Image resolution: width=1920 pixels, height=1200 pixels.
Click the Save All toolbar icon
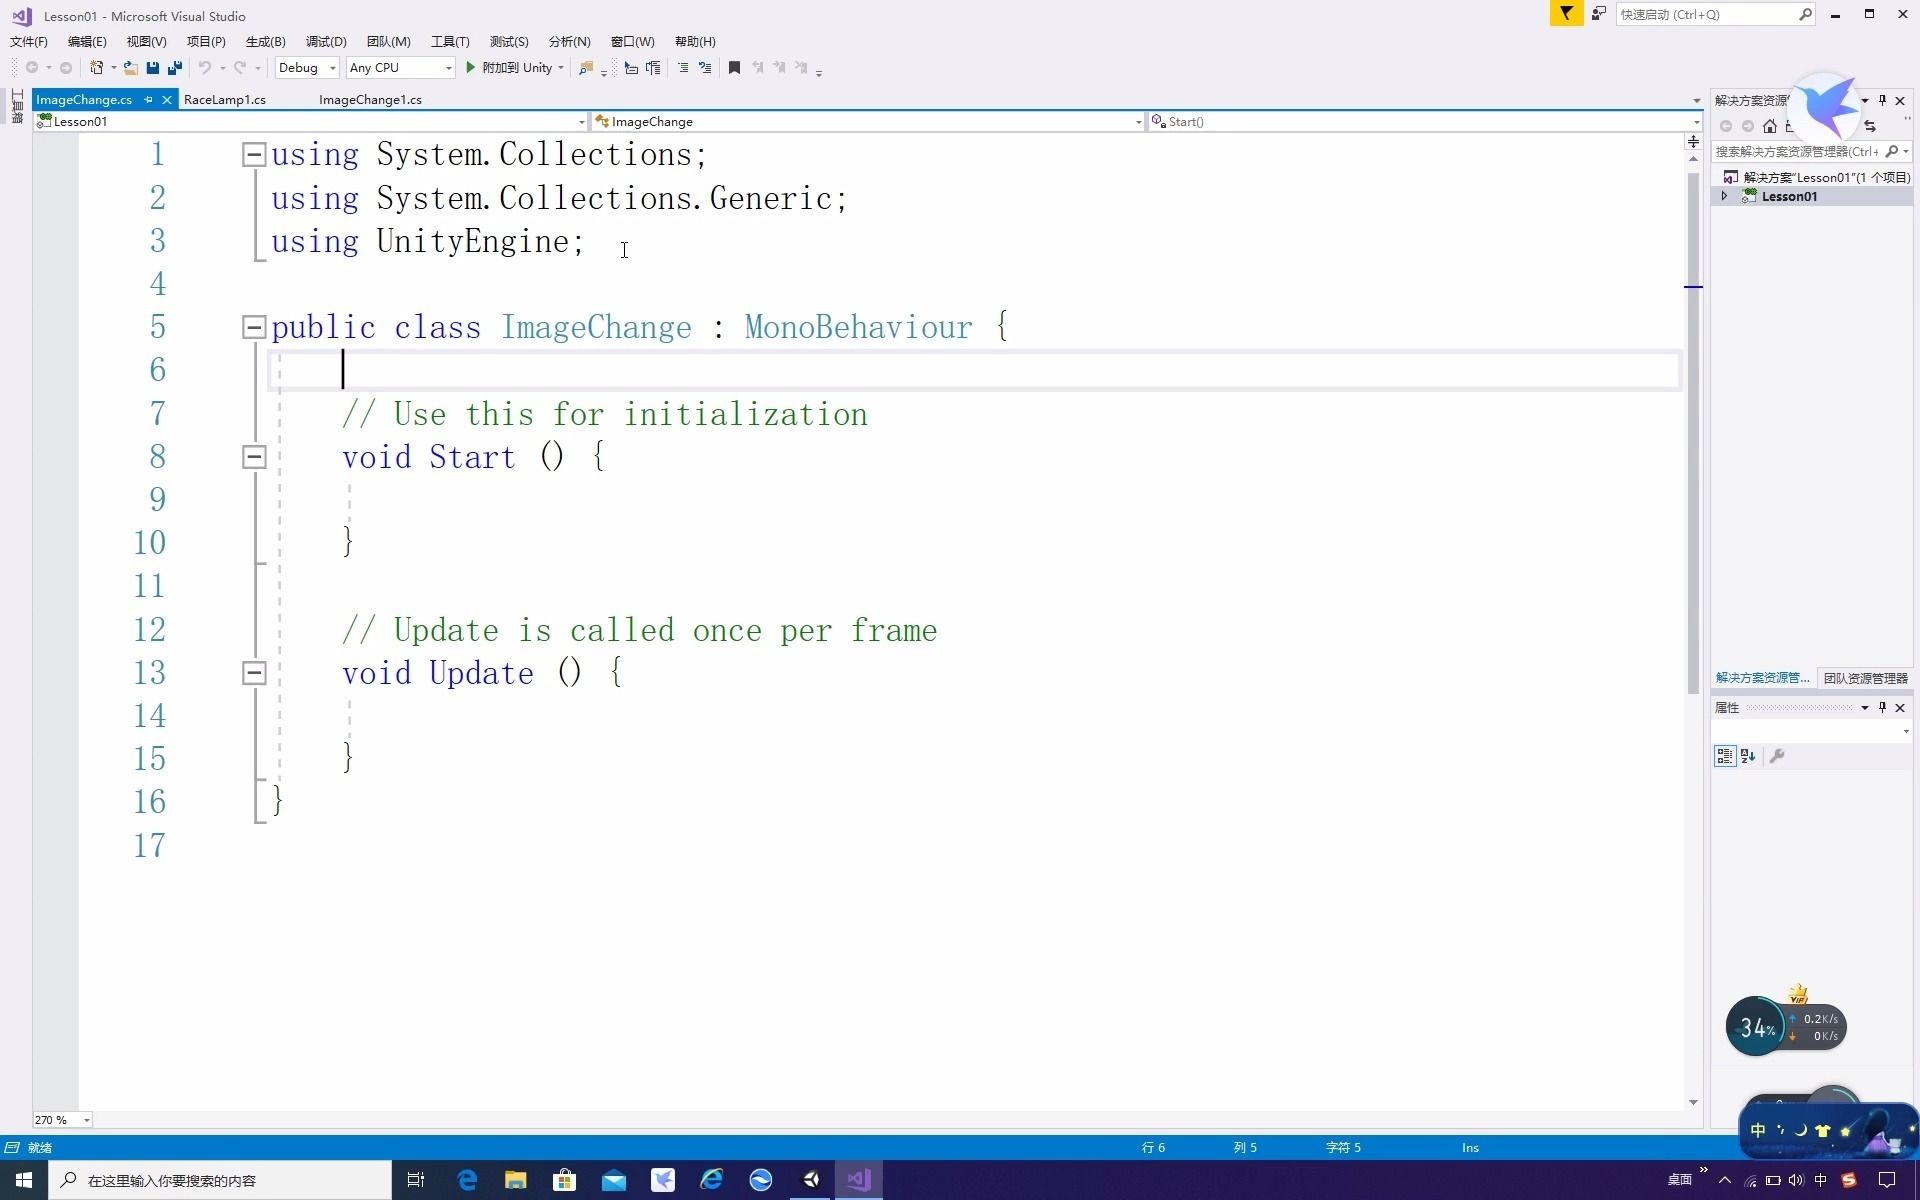[x=175, y=68]
